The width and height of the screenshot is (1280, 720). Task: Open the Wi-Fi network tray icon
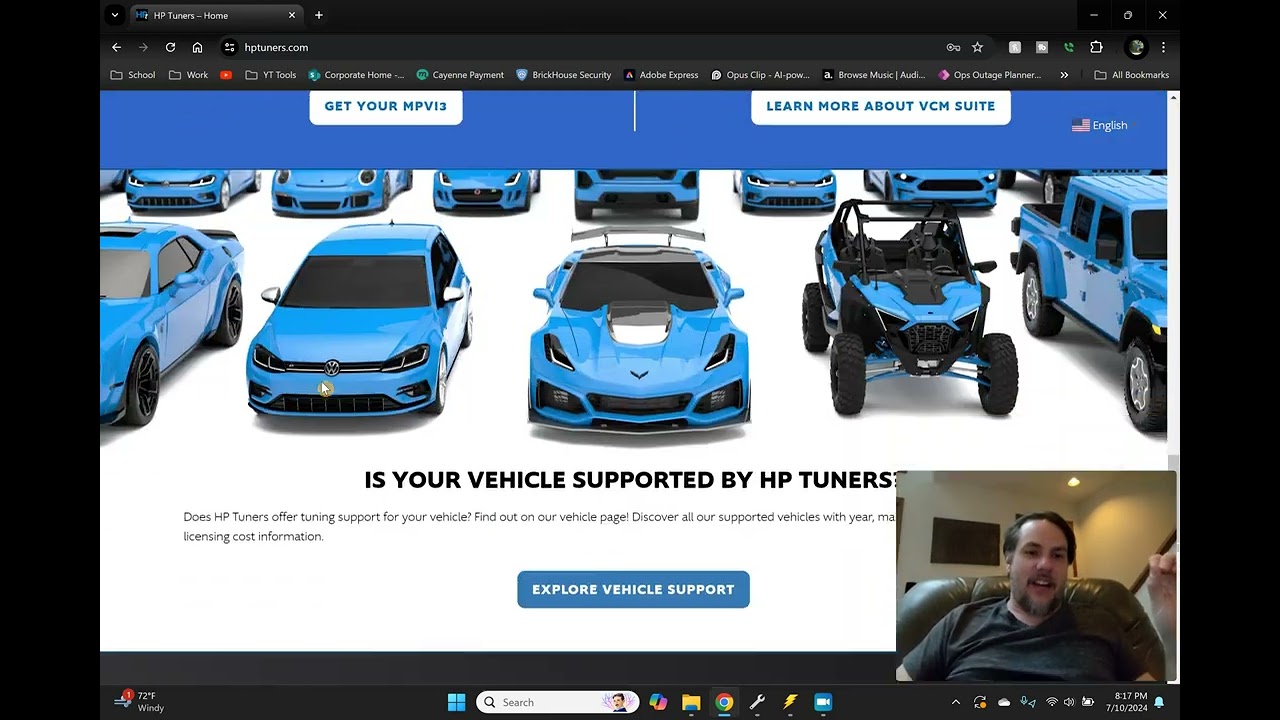coord(1051,702)
